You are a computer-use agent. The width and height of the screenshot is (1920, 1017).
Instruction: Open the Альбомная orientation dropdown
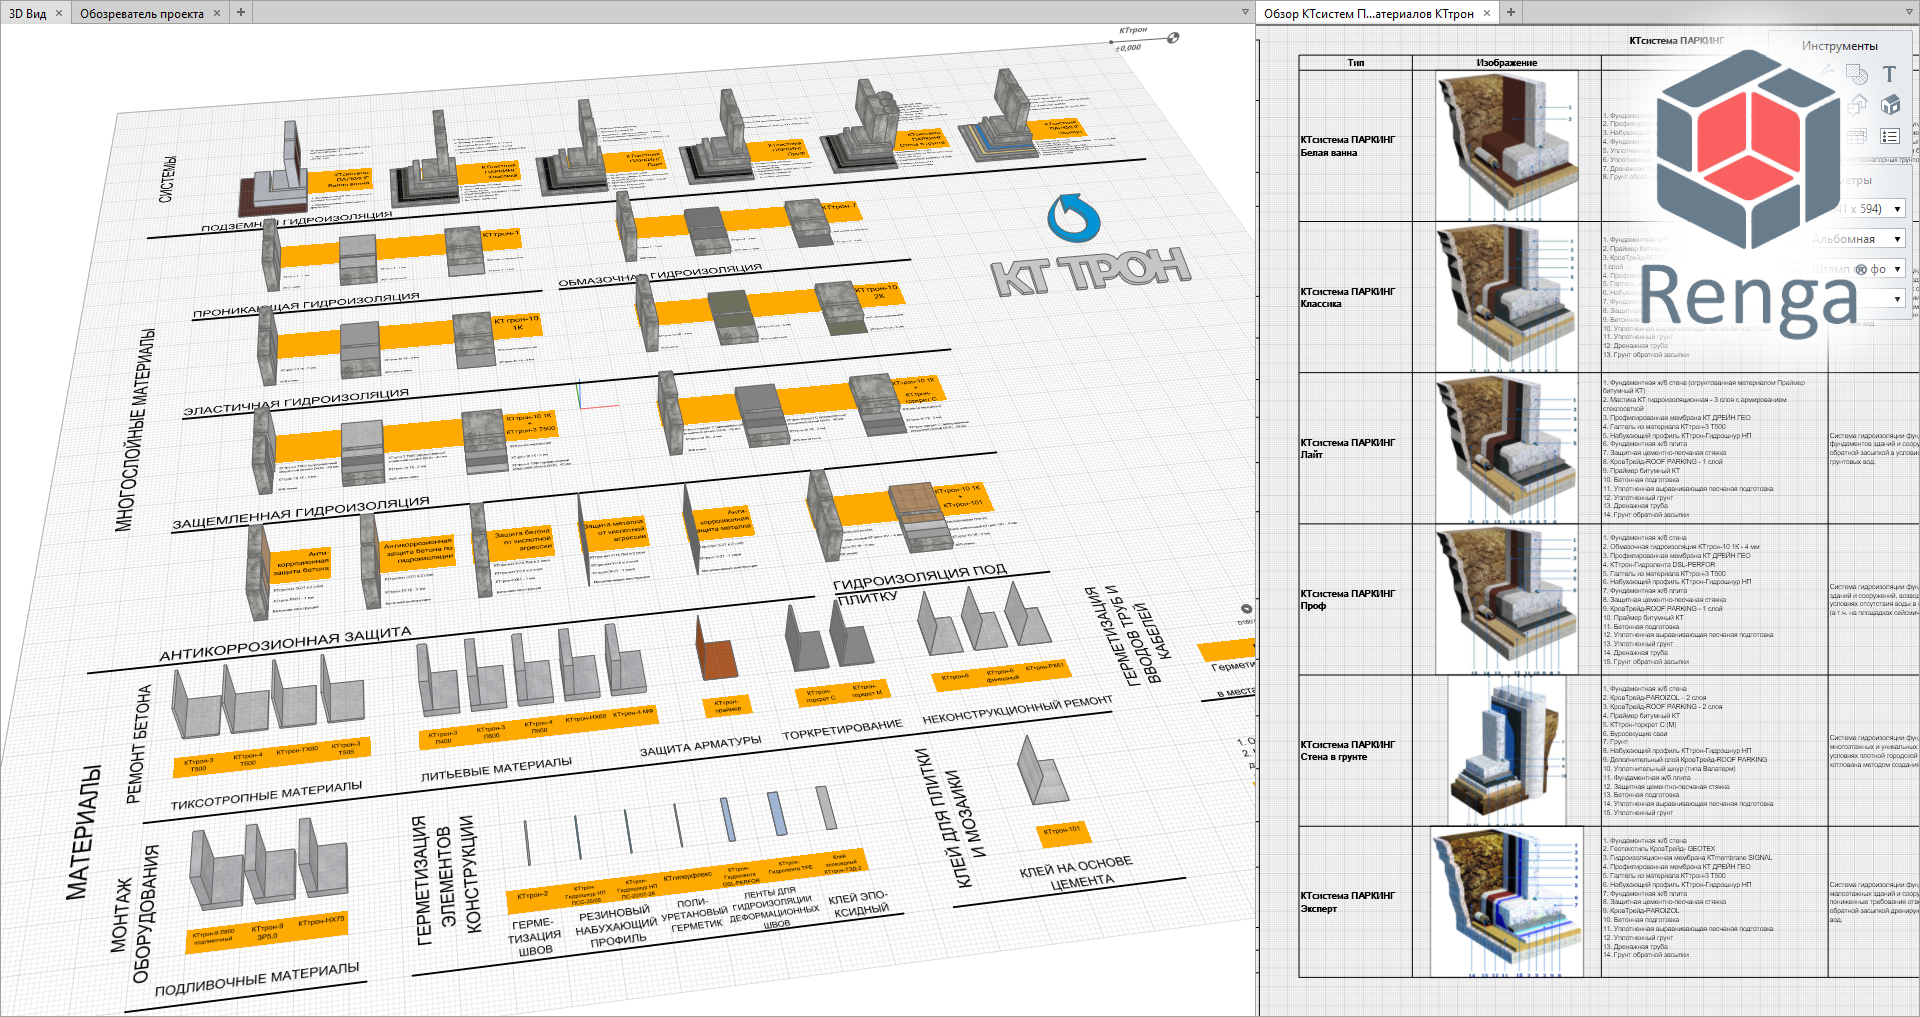pos(1898,239)
